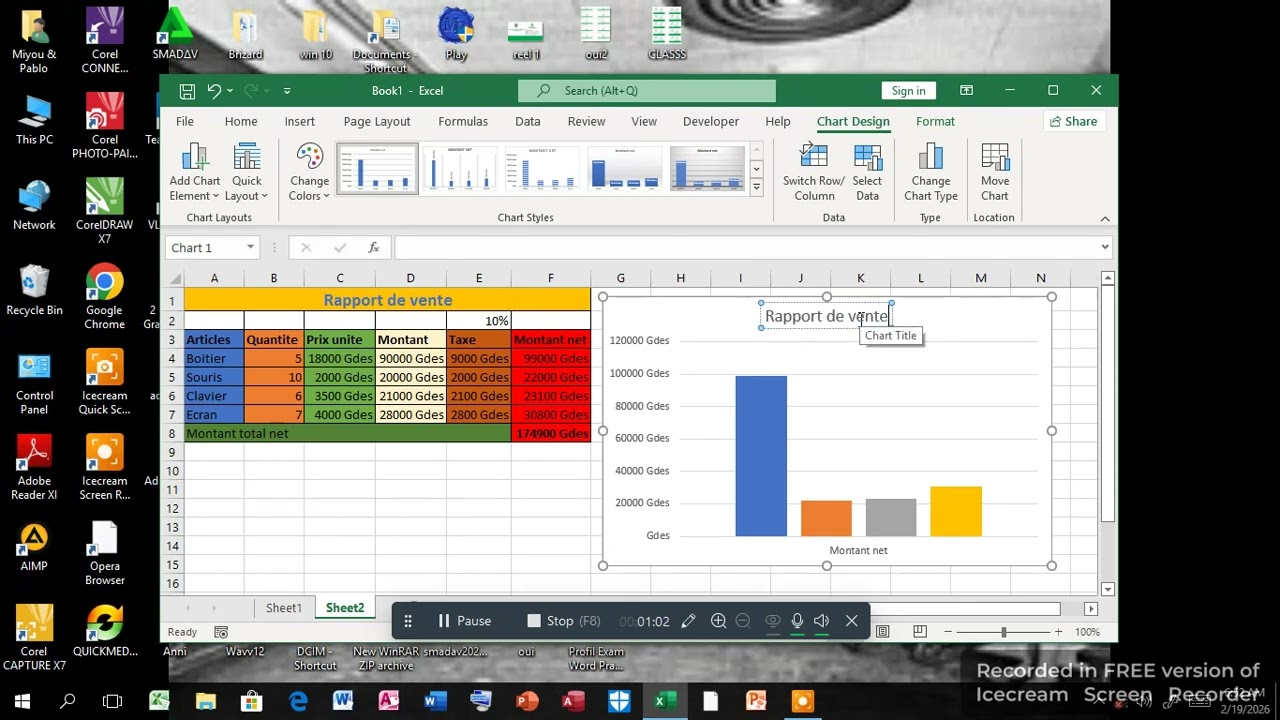
Task: Switch to the Format ribbon tab
Action: [935, 121]
